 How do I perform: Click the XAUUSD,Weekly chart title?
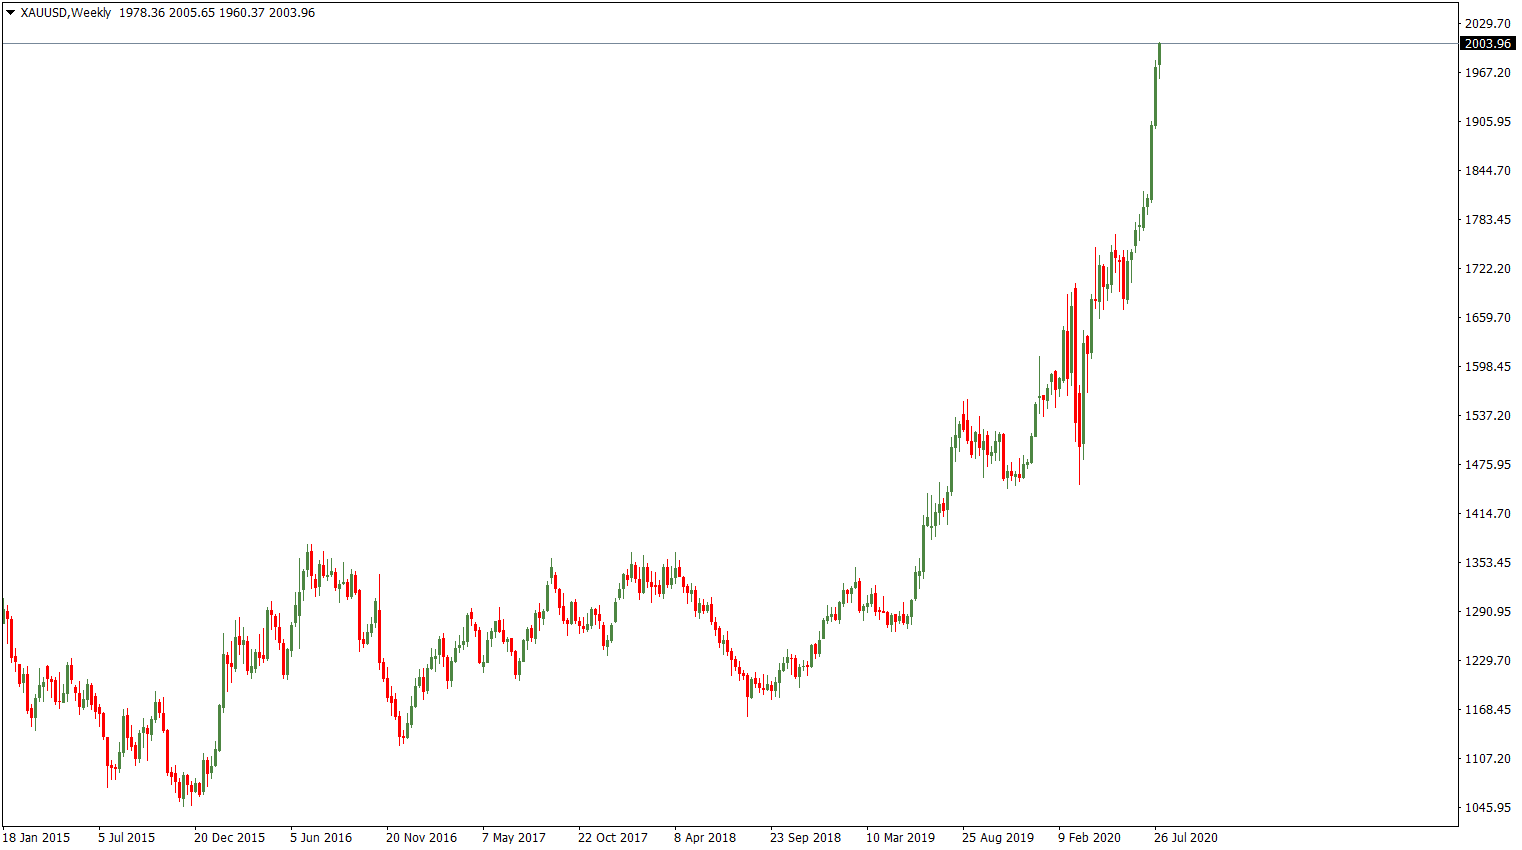point(66,13)
